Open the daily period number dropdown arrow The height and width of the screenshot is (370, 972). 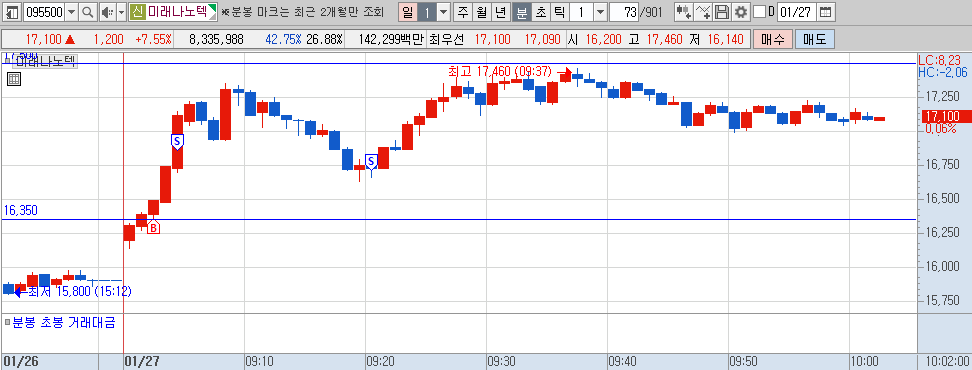coord(444,12)
